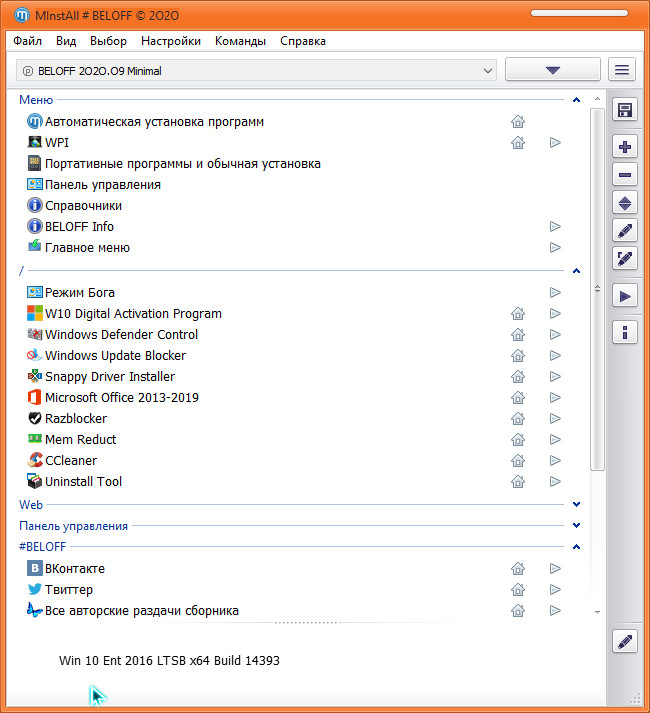The width and height of the screenshot is (650, 713).
Task: Click the wide down-triangle dropdown button
Action: (553, 70)
